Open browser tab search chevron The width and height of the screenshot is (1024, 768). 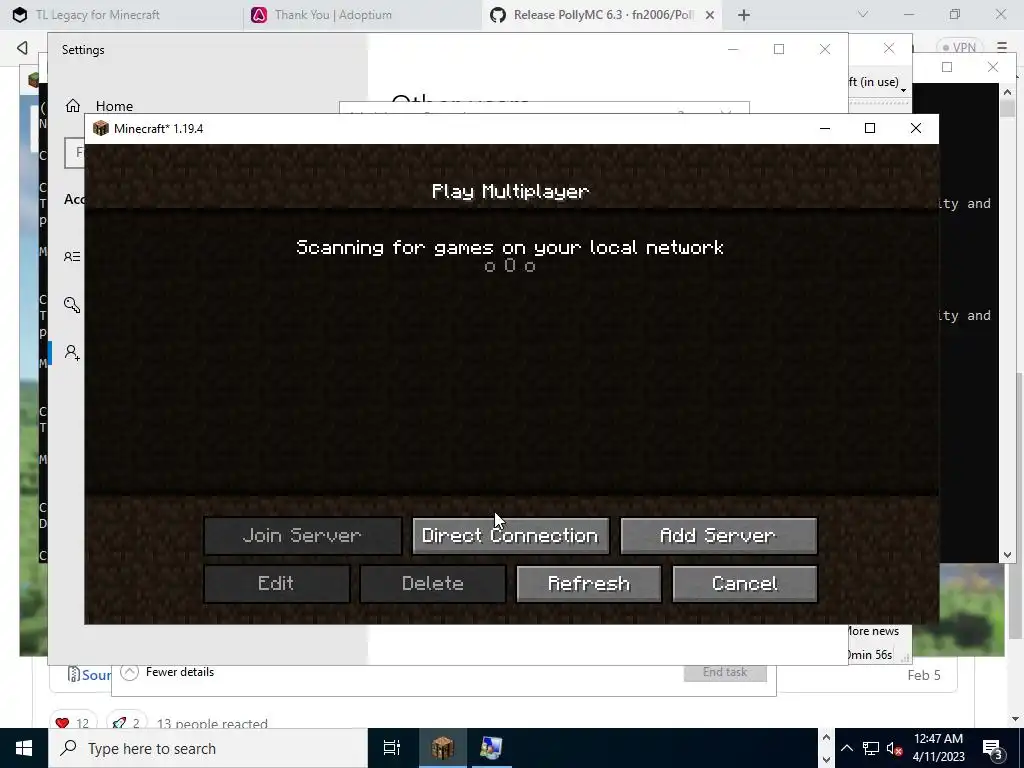863,14
